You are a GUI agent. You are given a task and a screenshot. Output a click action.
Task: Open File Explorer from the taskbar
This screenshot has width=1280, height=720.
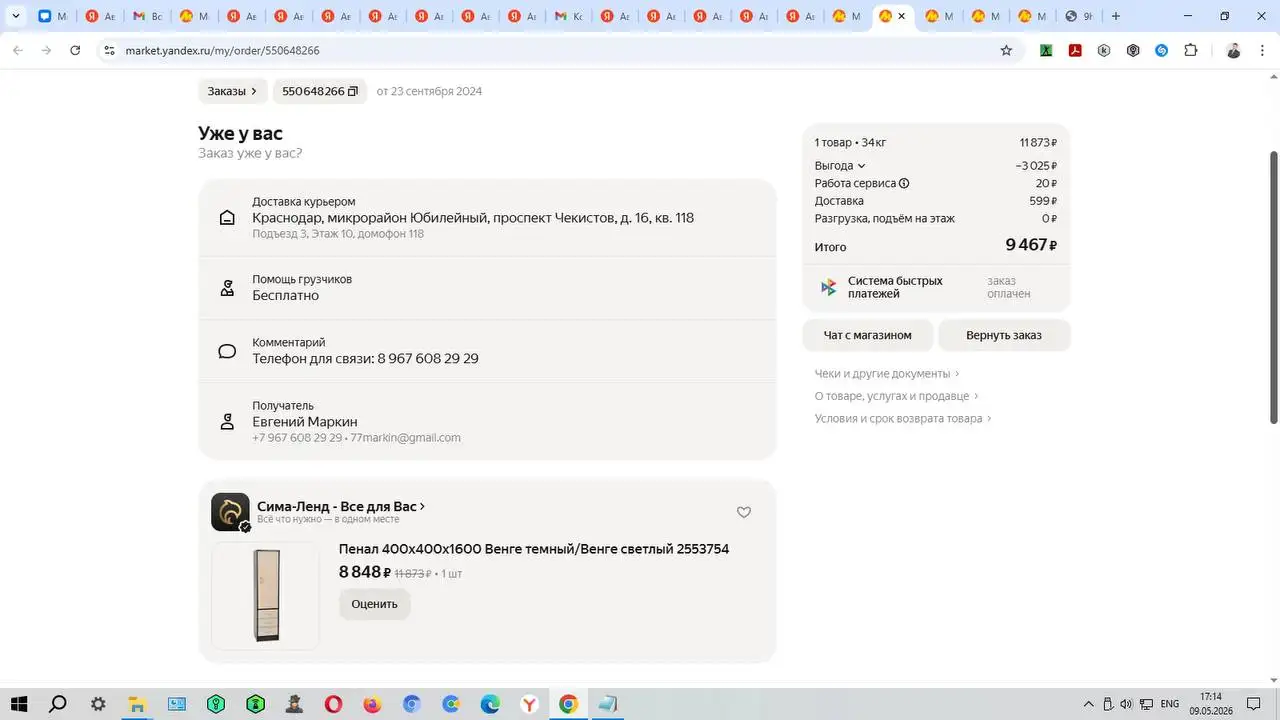coord(137,704)
